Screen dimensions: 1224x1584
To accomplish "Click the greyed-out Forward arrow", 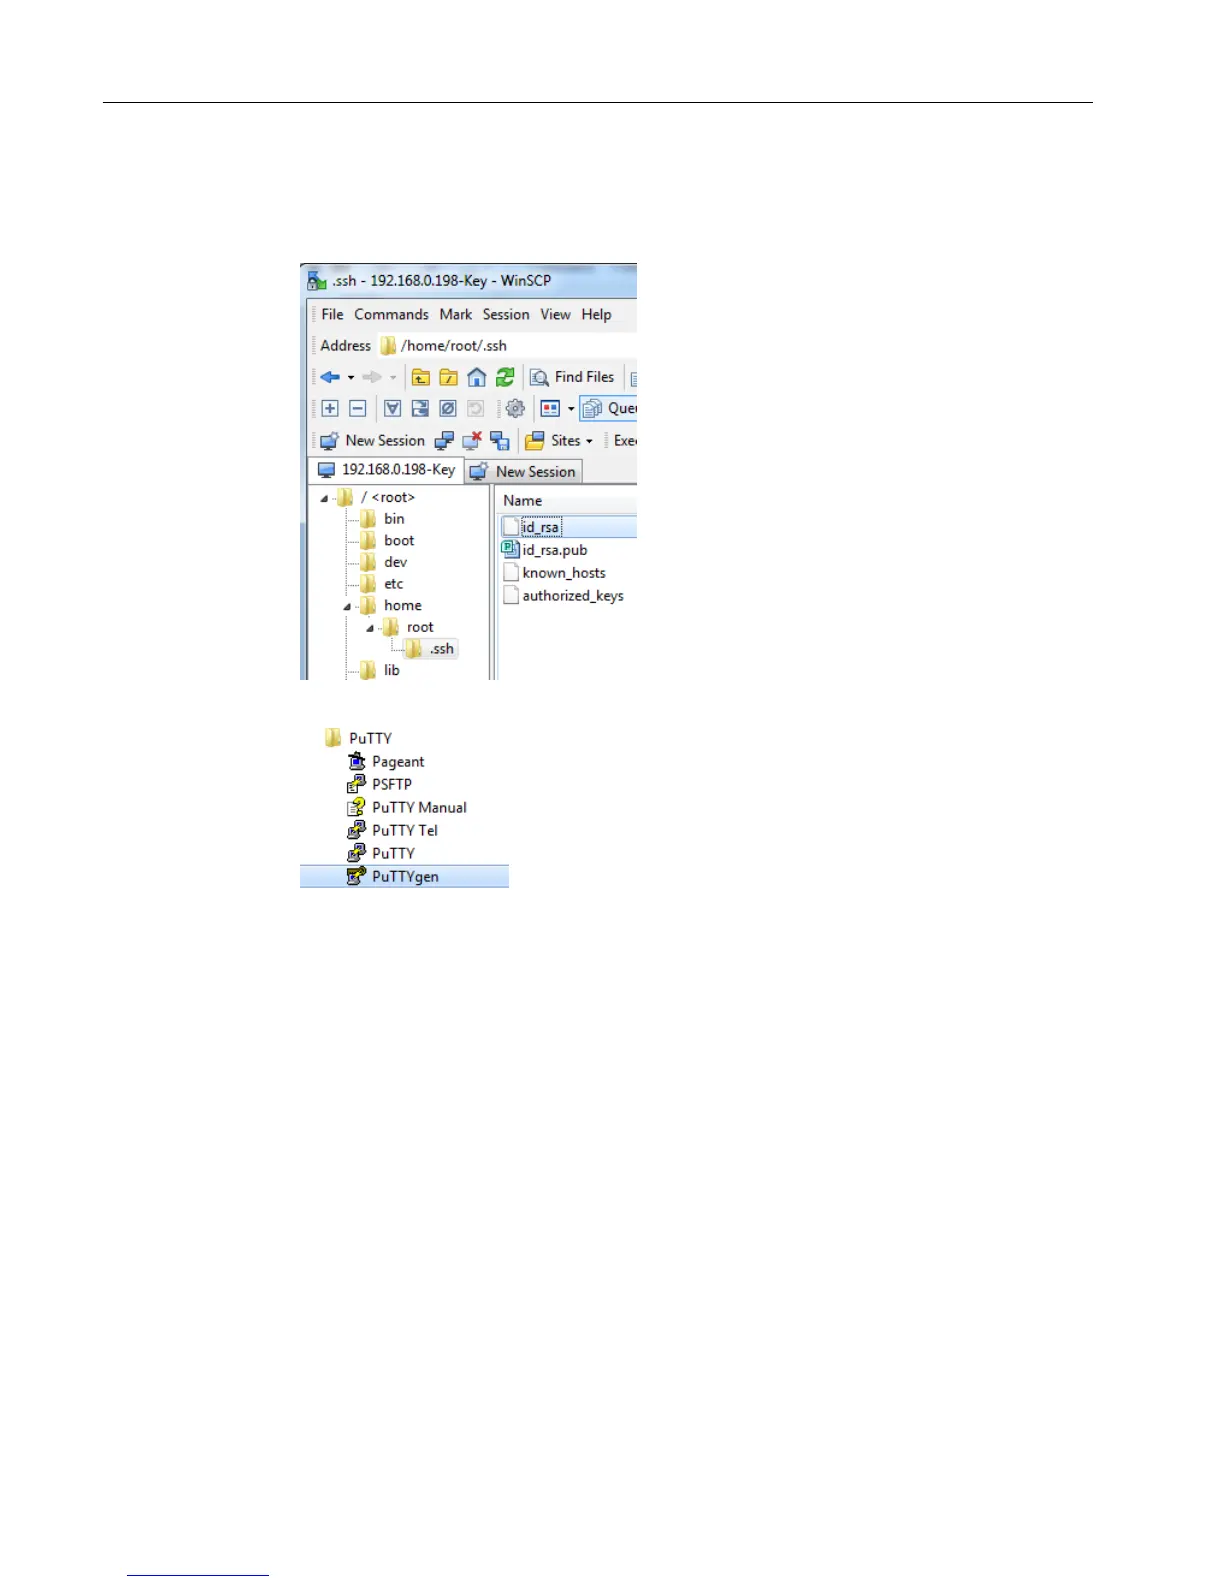I will pos(372,377).
